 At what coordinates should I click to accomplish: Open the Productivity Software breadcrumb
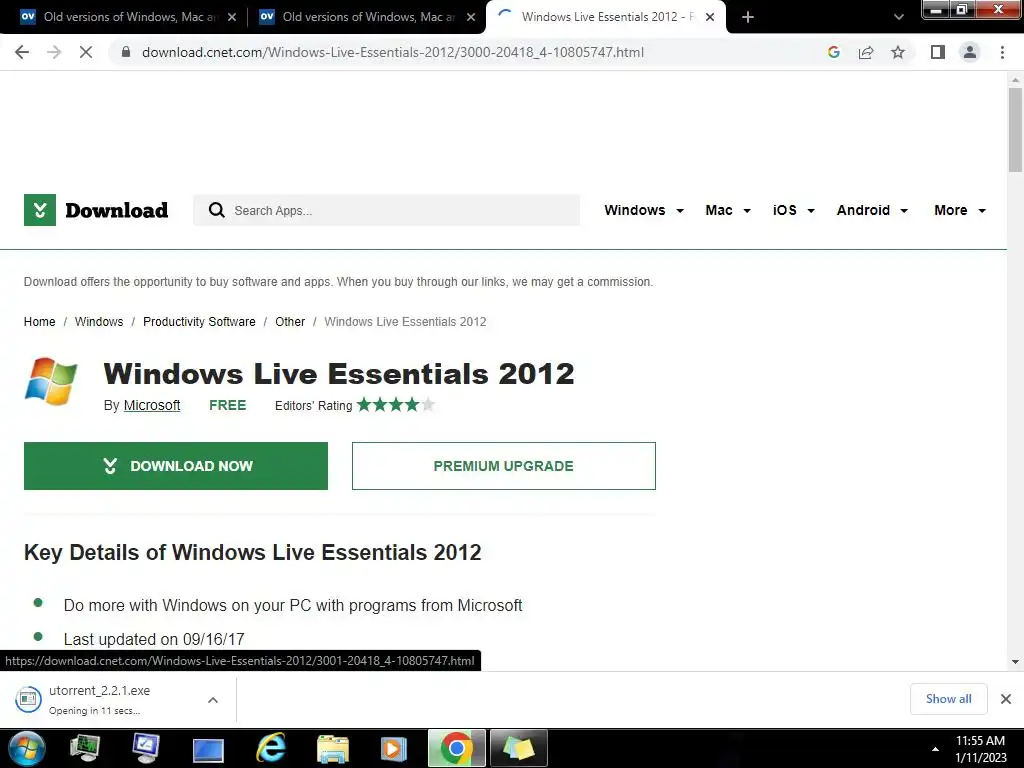(199, 322)
